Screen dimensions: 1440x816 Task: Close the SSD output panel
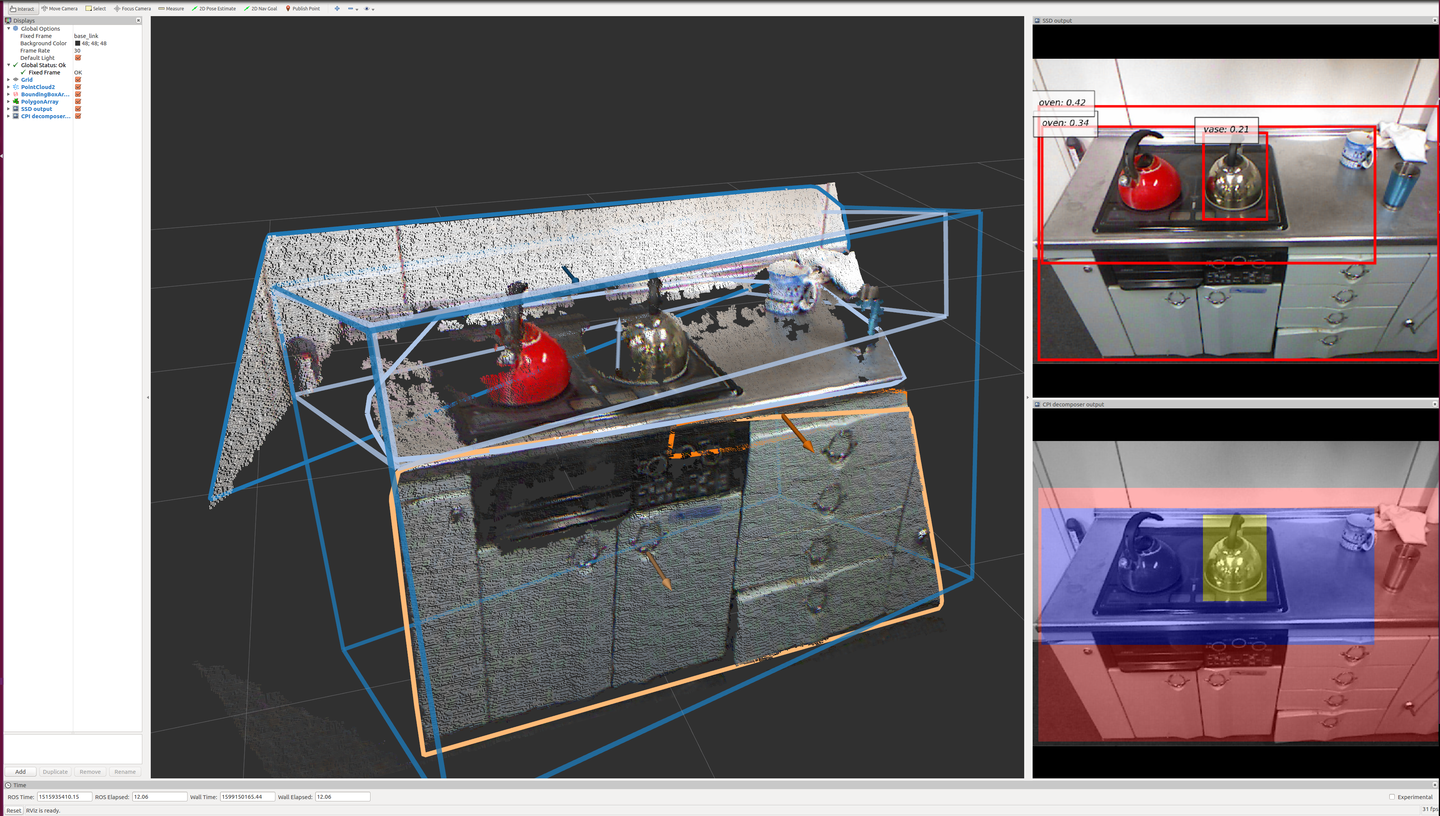[x=1435, y=20]
